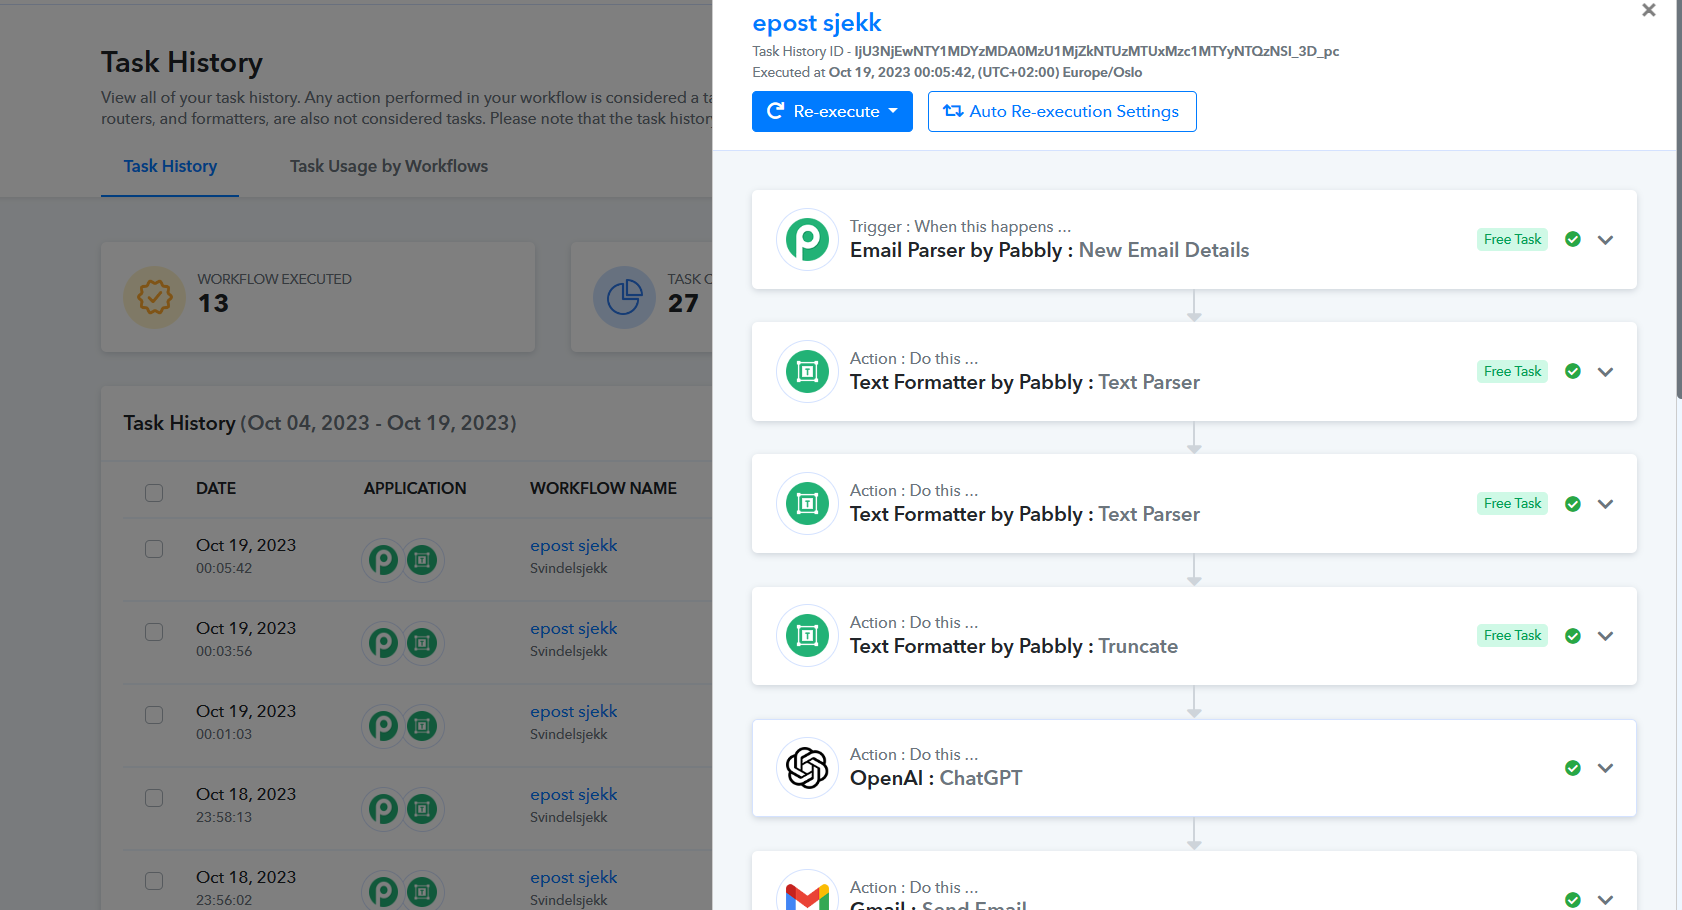Click the Text Formatter app icon in the 00:03:56 row

[x=423, y=643]
